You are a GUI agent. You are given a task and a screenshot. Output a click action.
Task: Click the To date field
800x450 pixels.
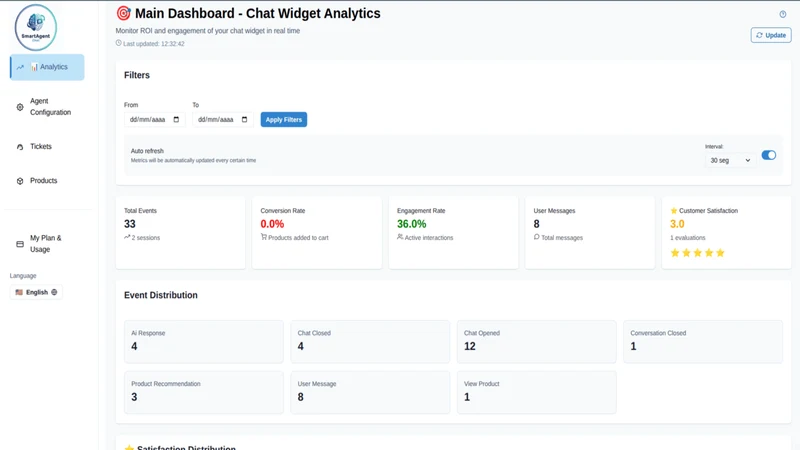tap(222, 119)
